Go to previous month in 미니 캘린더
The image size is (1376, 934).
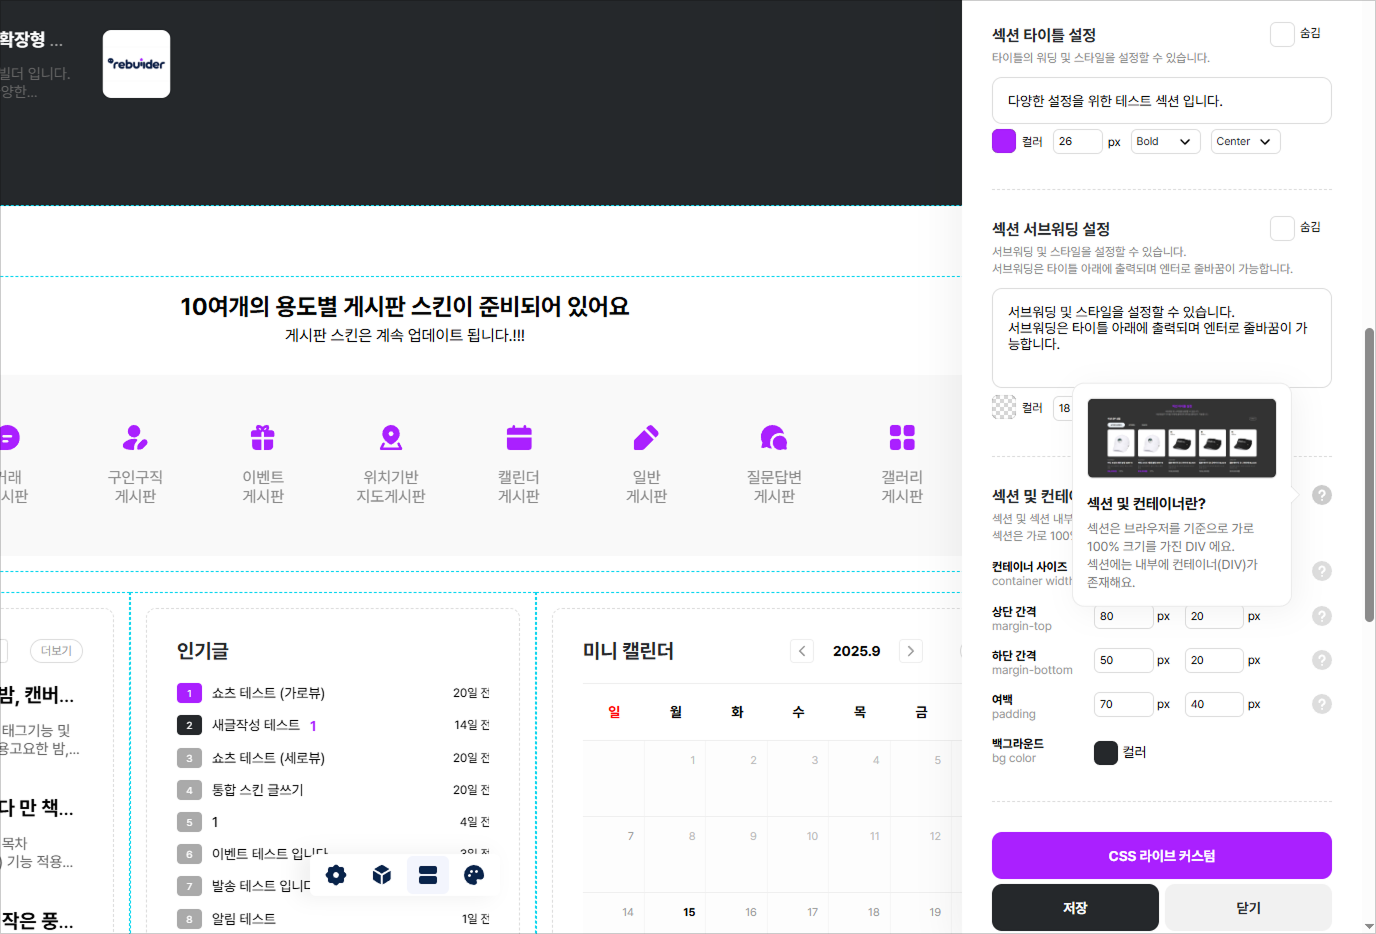click(802, 651)
